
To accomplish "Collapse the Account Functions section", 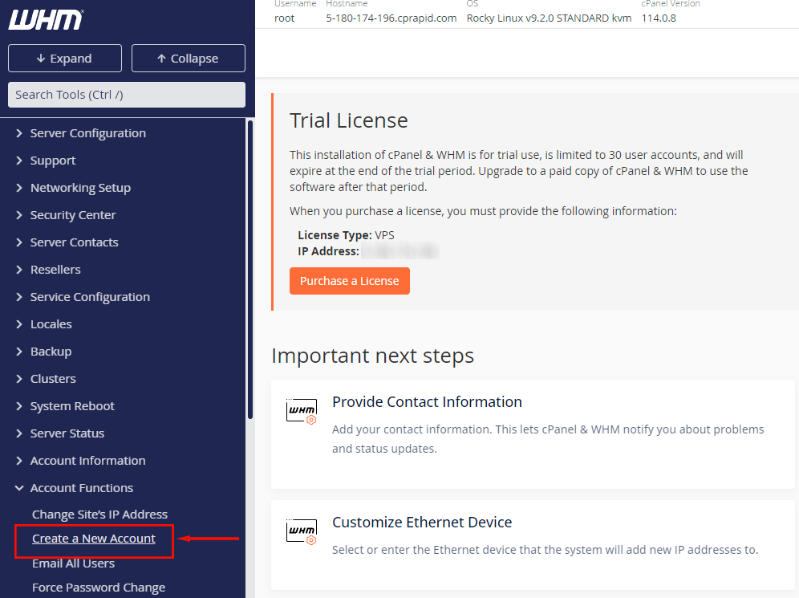I will tap(81, 488).
